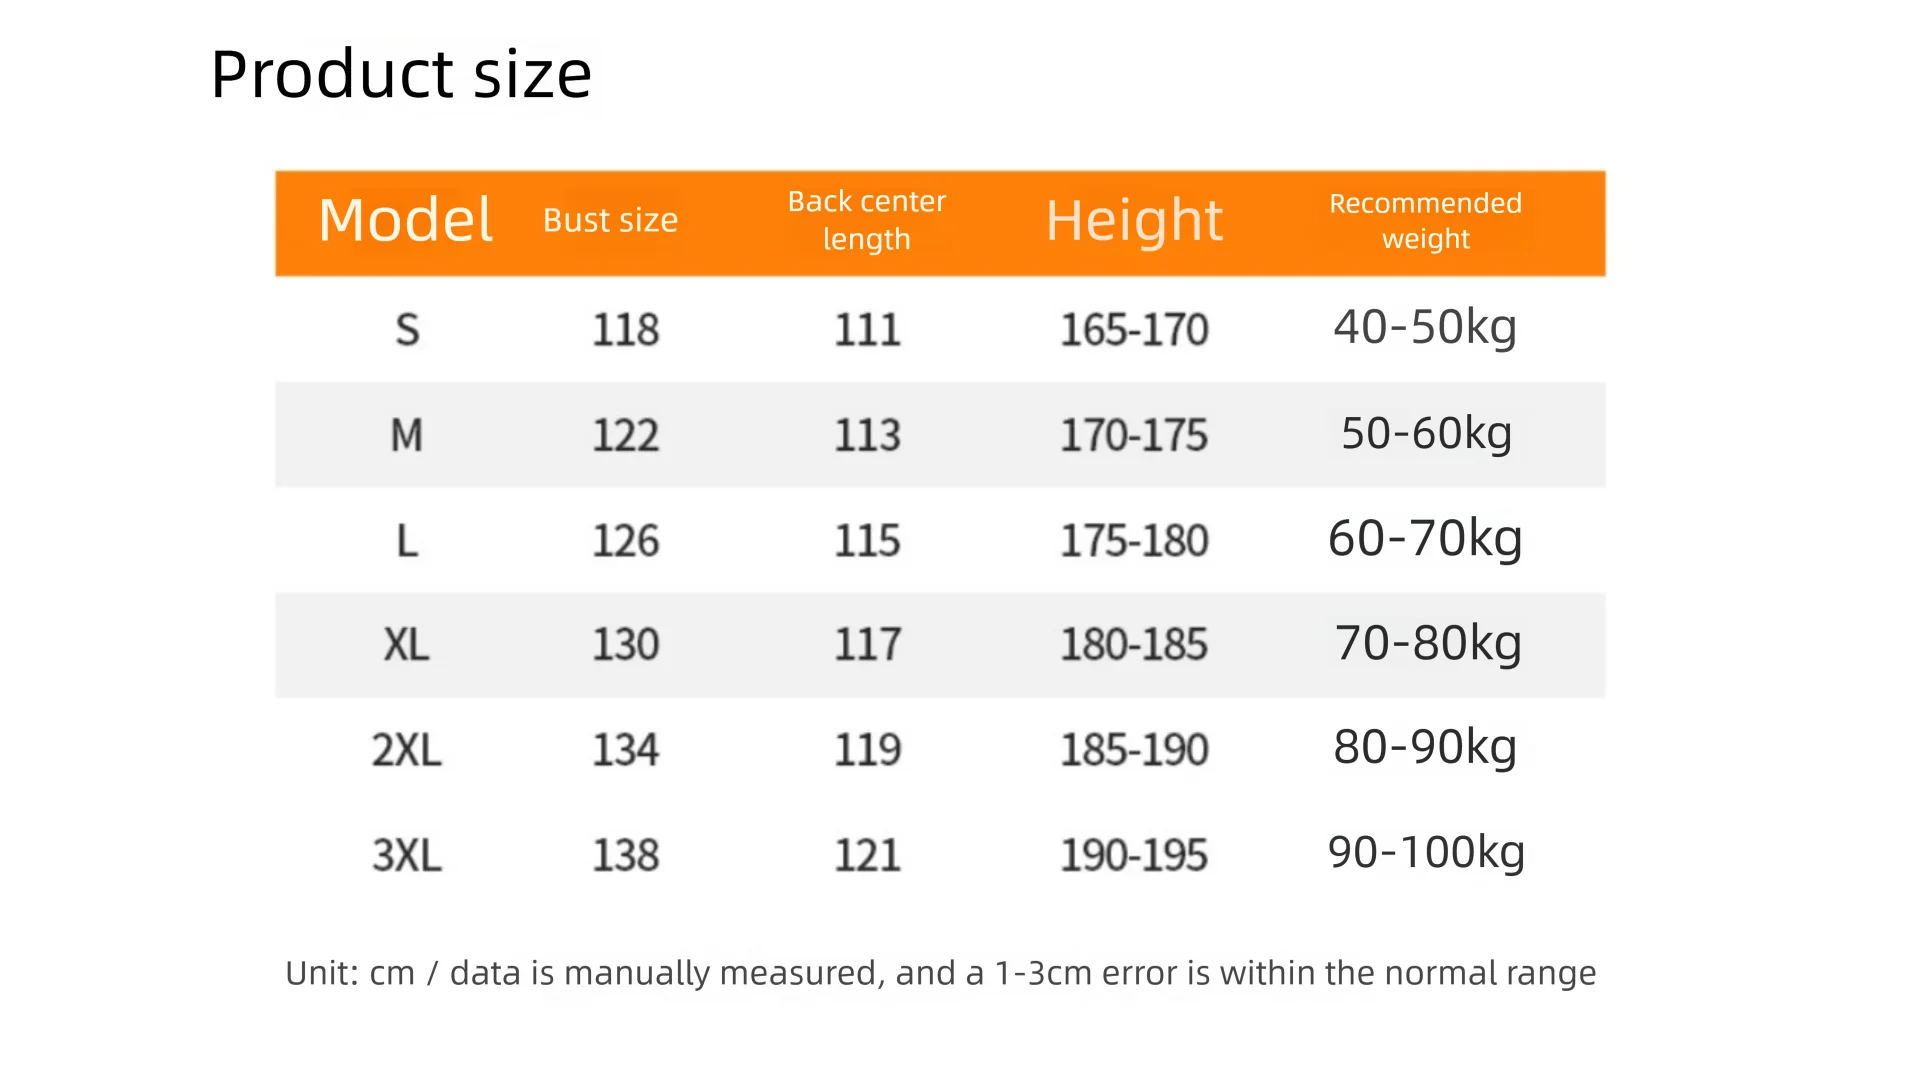Screen dimensions: 1920x1080
Task: Select the back length value 113
Action: point(868,435)
